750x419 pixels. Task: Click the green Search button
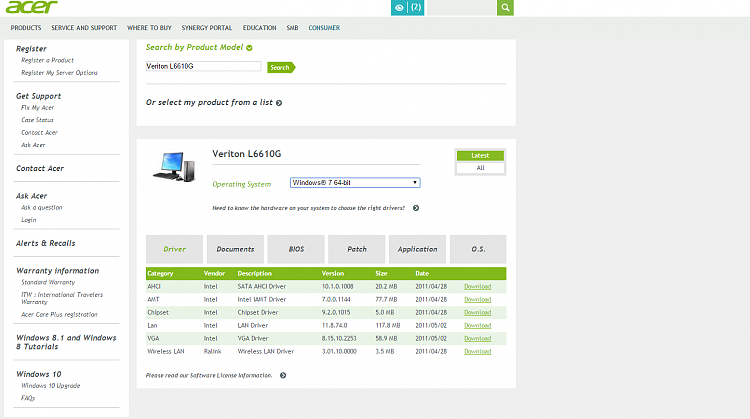pos(281,67)
